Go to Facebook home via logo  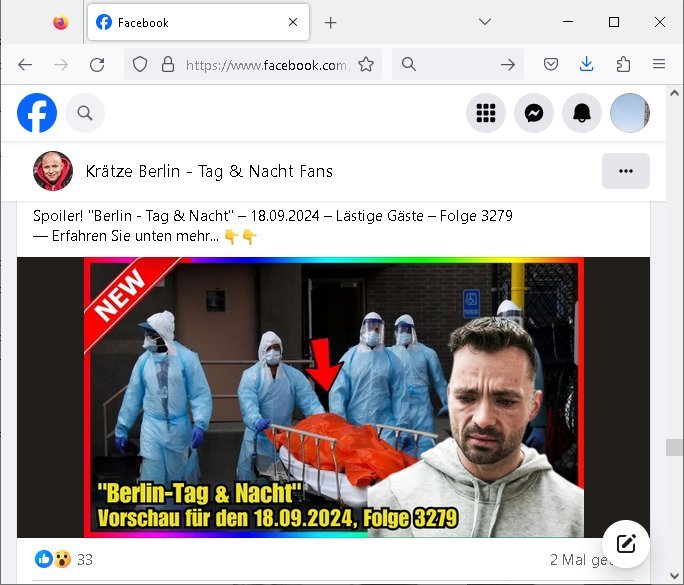tap(37, 113)
